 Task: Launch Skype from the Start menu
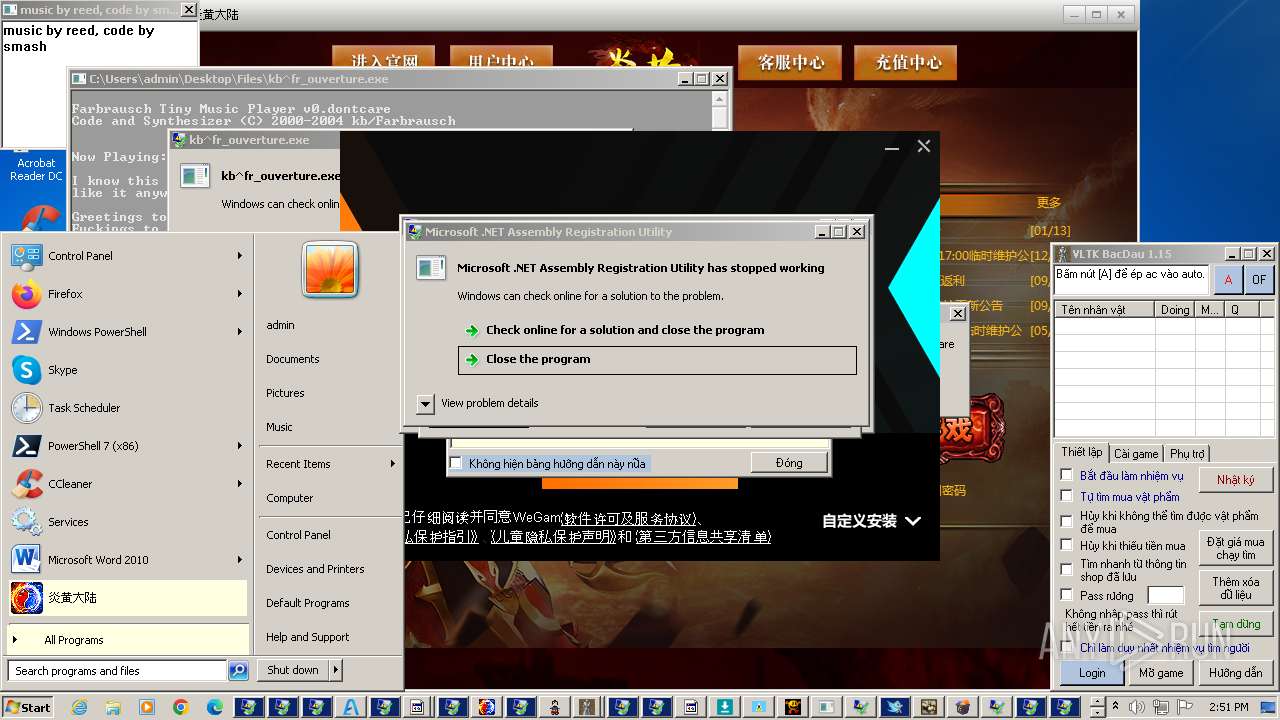(26, 370)
